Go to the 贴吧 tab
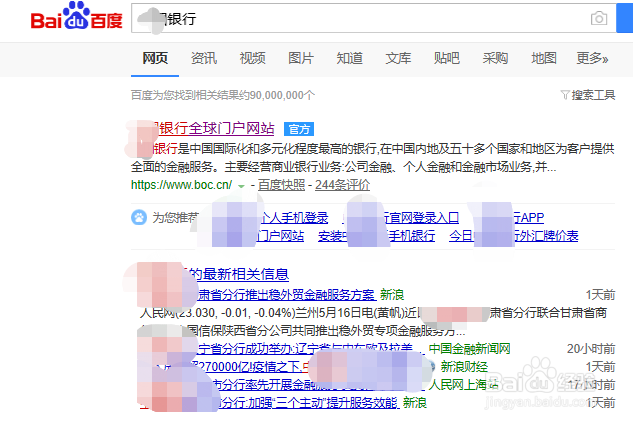 (446, 58)
